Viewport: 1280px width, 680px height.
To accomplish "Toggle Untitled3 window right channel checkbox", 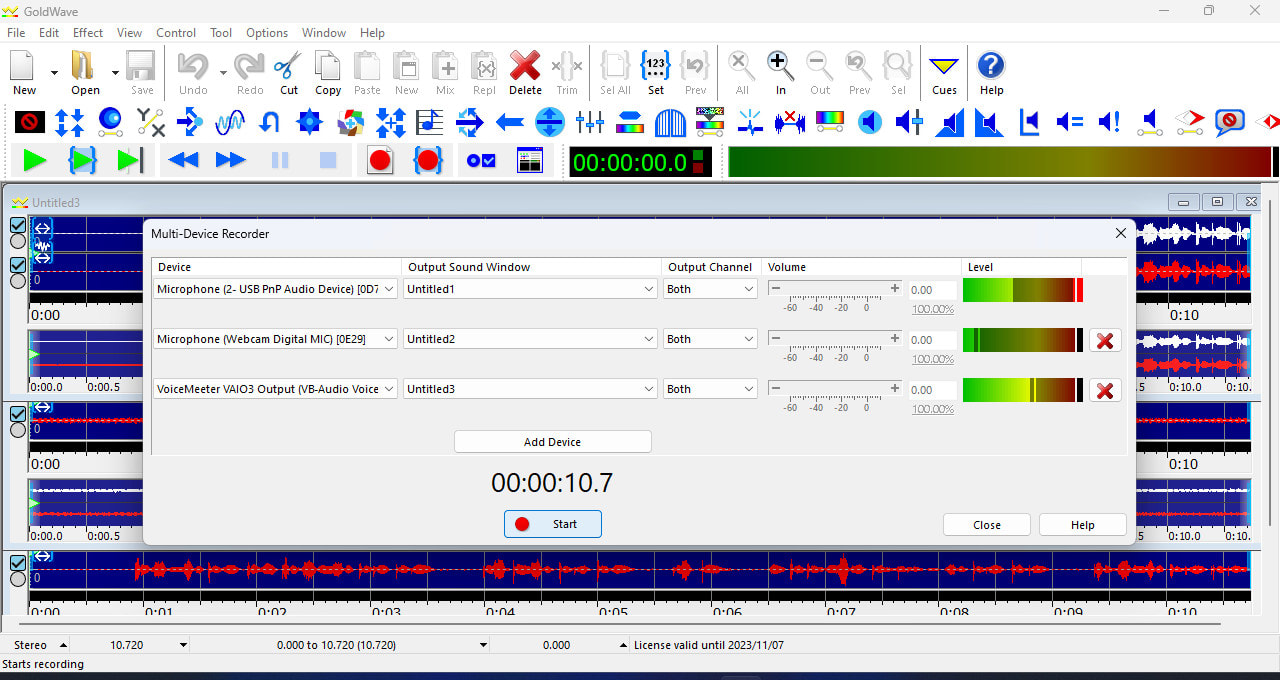I will pyautogui.click(x=18, y=265).
